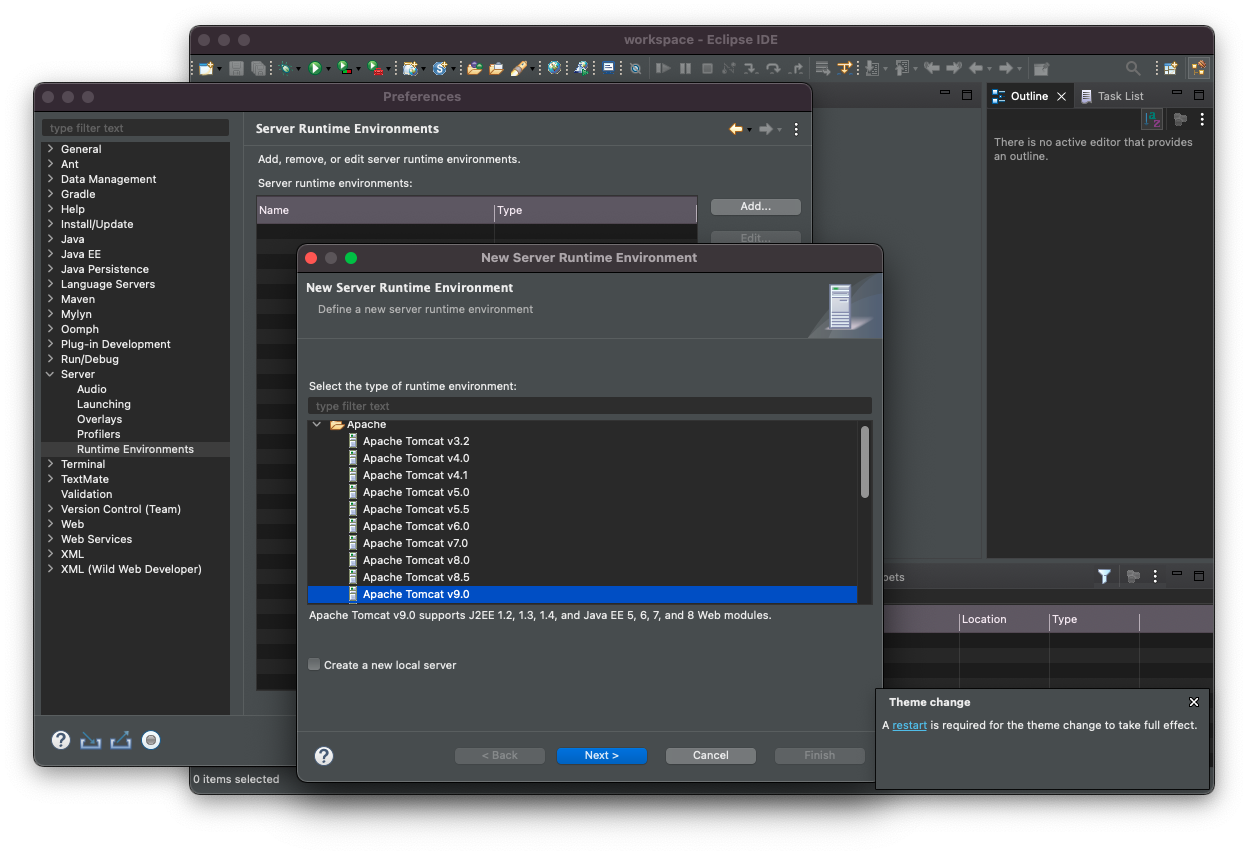Click the Next > button

pos(602,756)
